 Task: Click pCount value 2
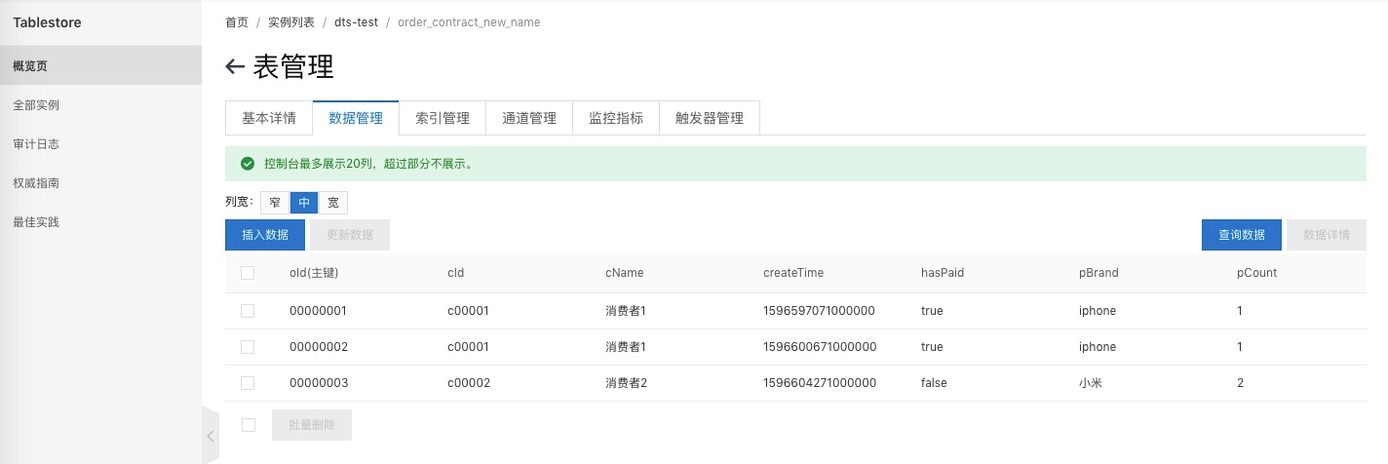click(x=1241, y=383)
